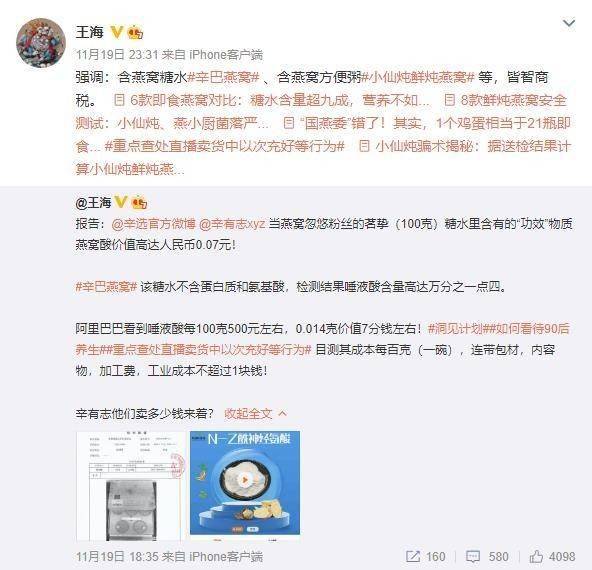
Task: Open Wang Hai's profile avatar
Action: (x=41, y=42)
